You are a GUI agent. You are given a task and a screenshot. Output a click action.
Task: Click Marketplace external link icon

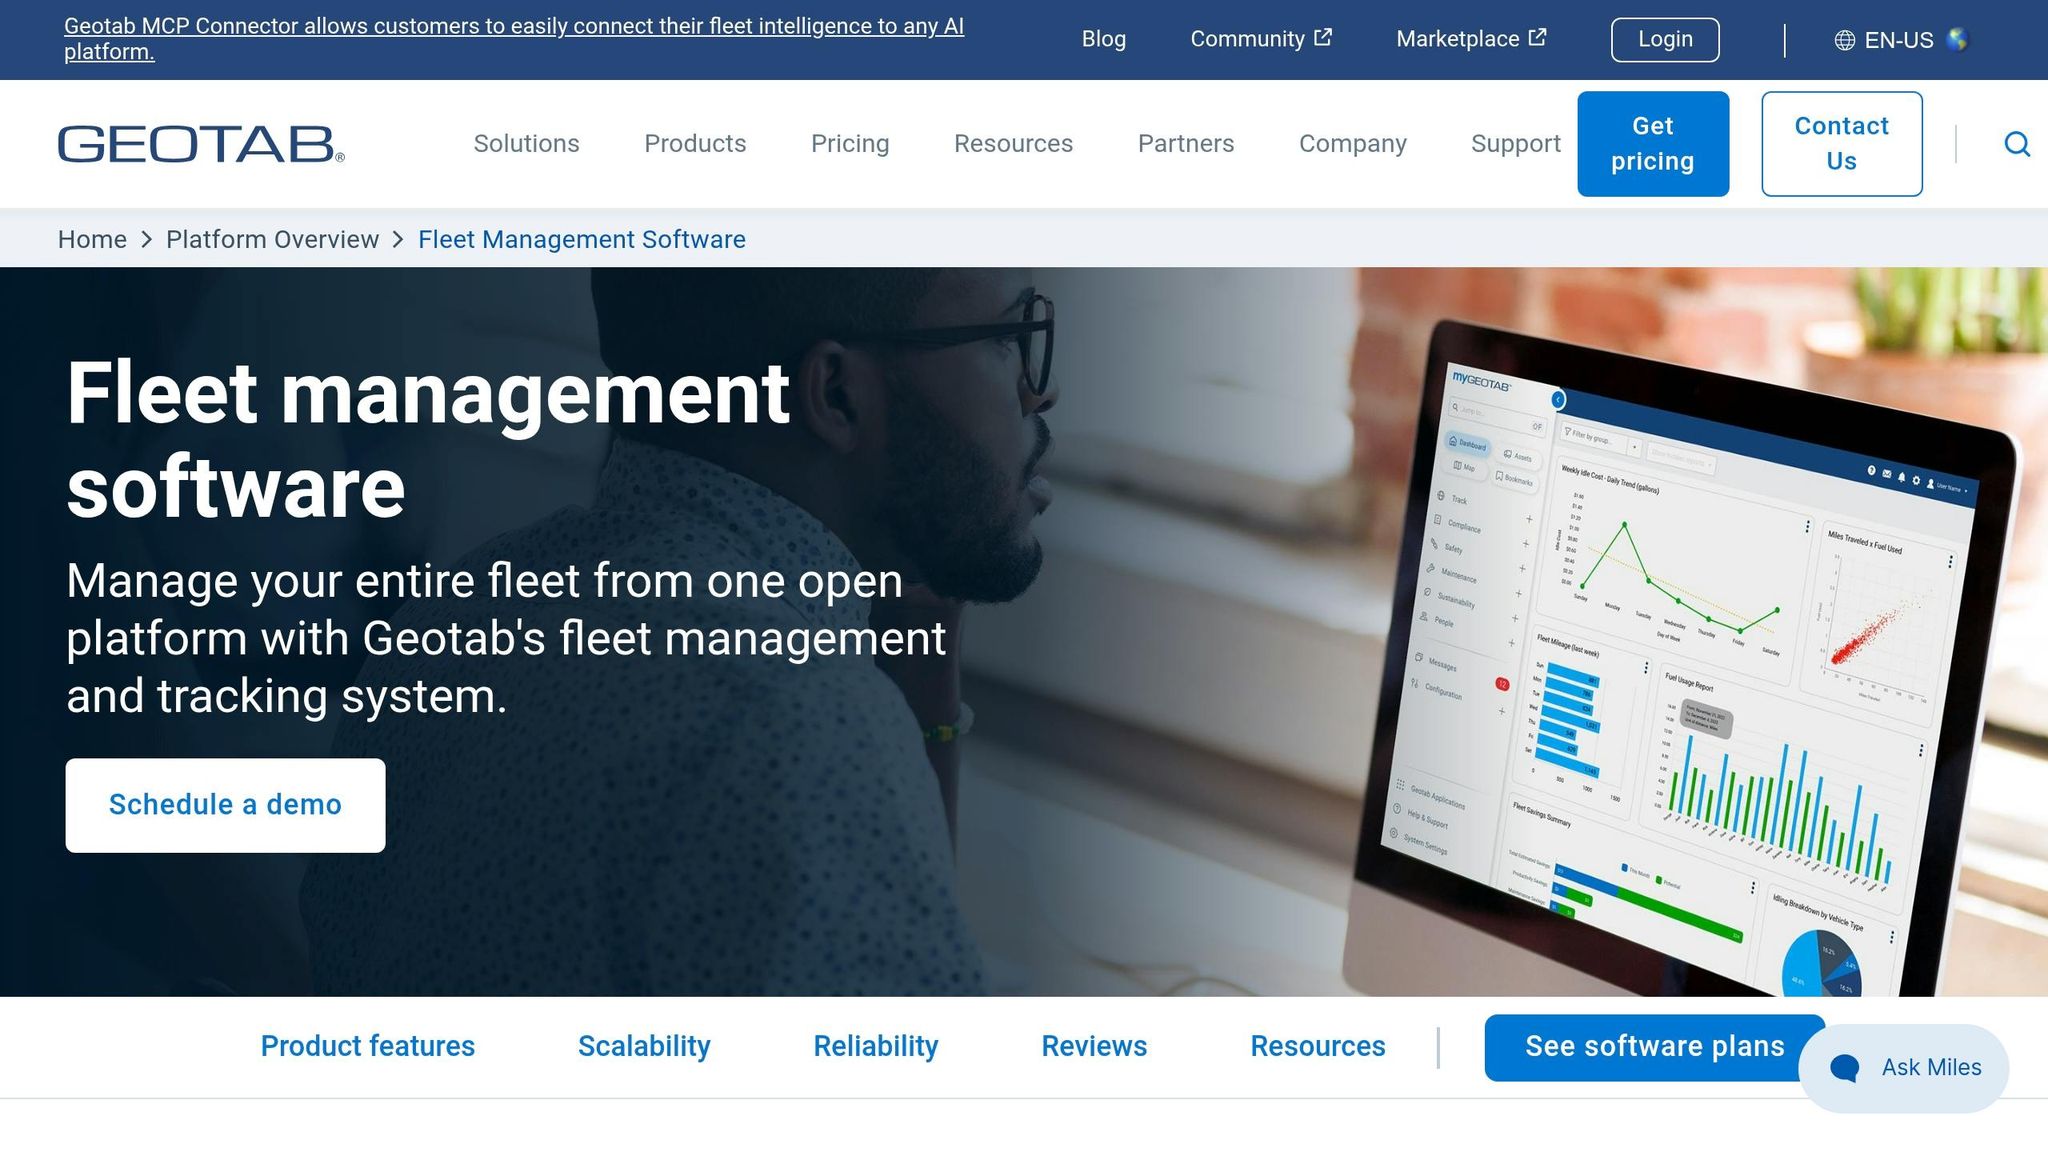[1538, 38]
